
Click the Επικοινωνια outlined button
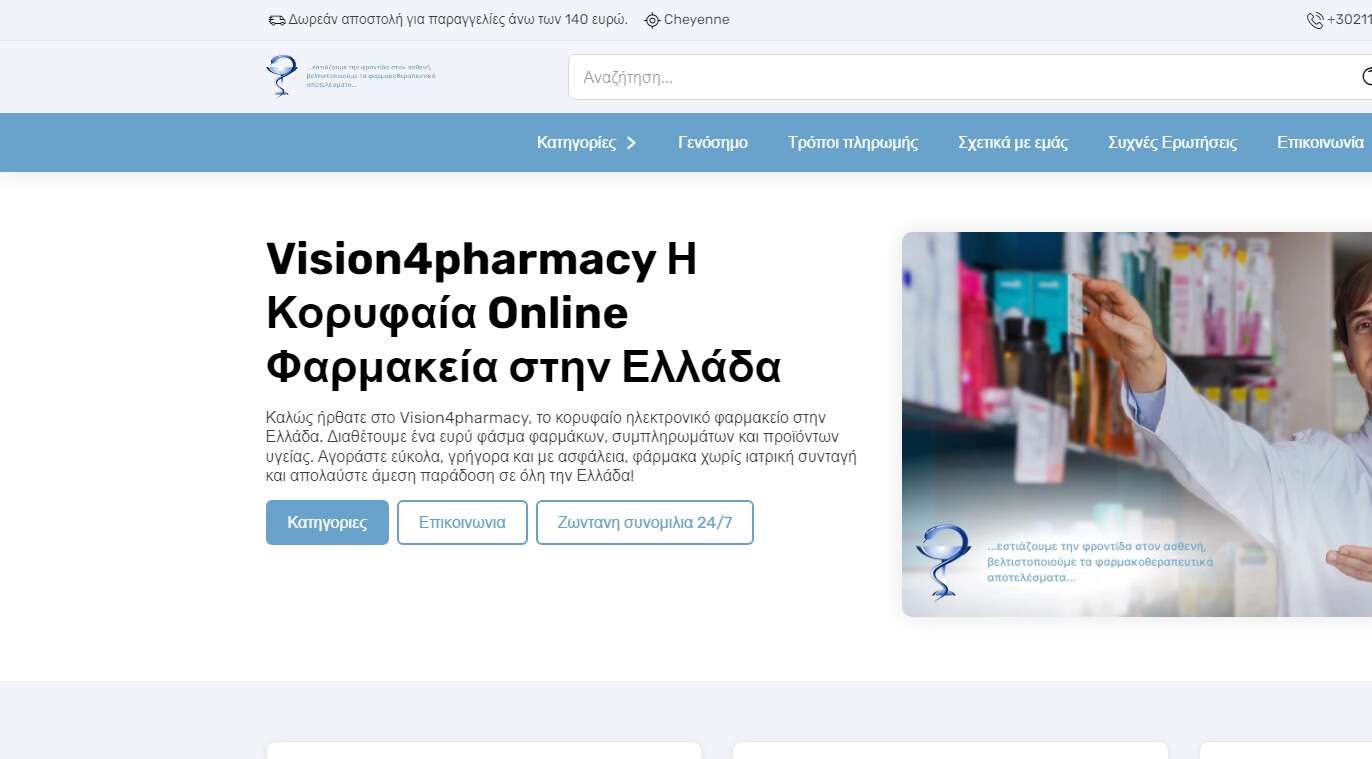[462, 522]
